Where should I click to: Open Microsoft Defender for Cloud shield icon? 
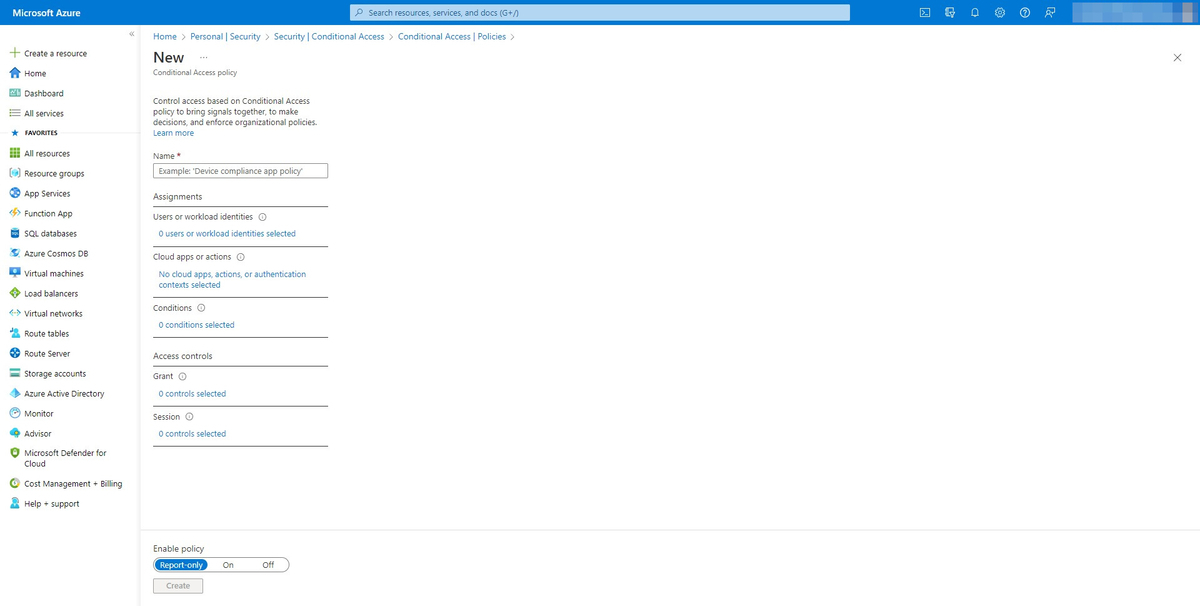point(15,453)
